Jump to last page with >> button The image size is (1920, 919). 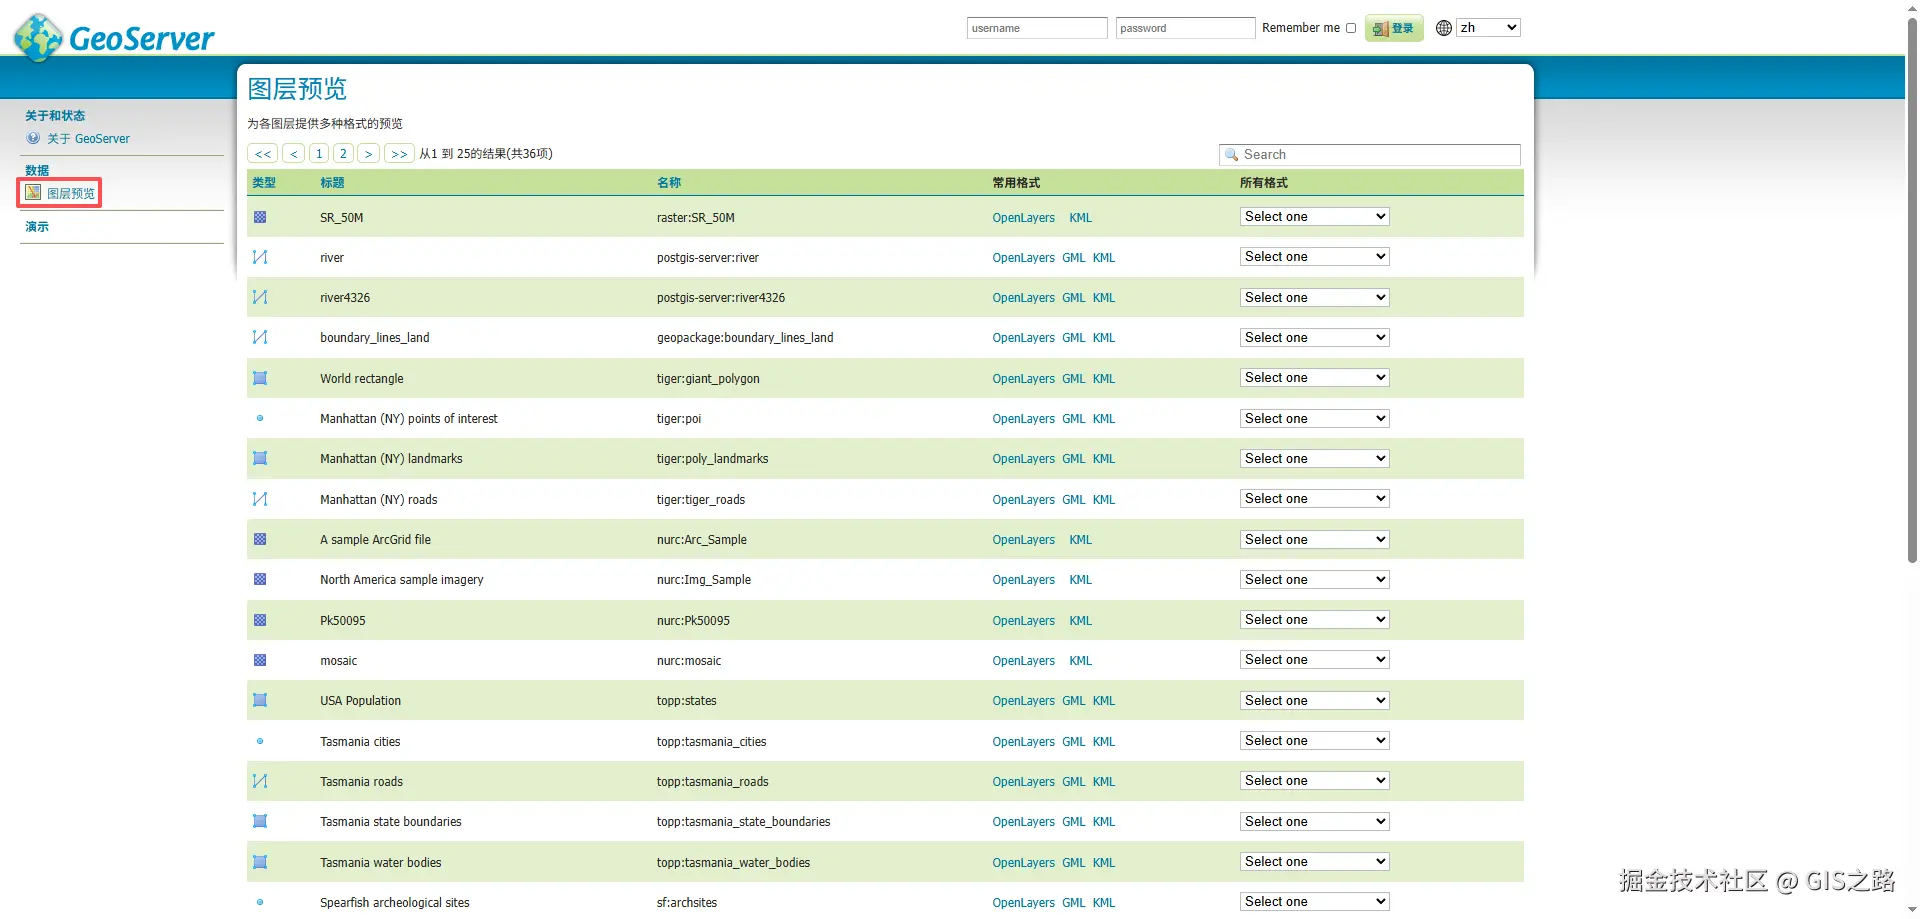pos(399,154)
